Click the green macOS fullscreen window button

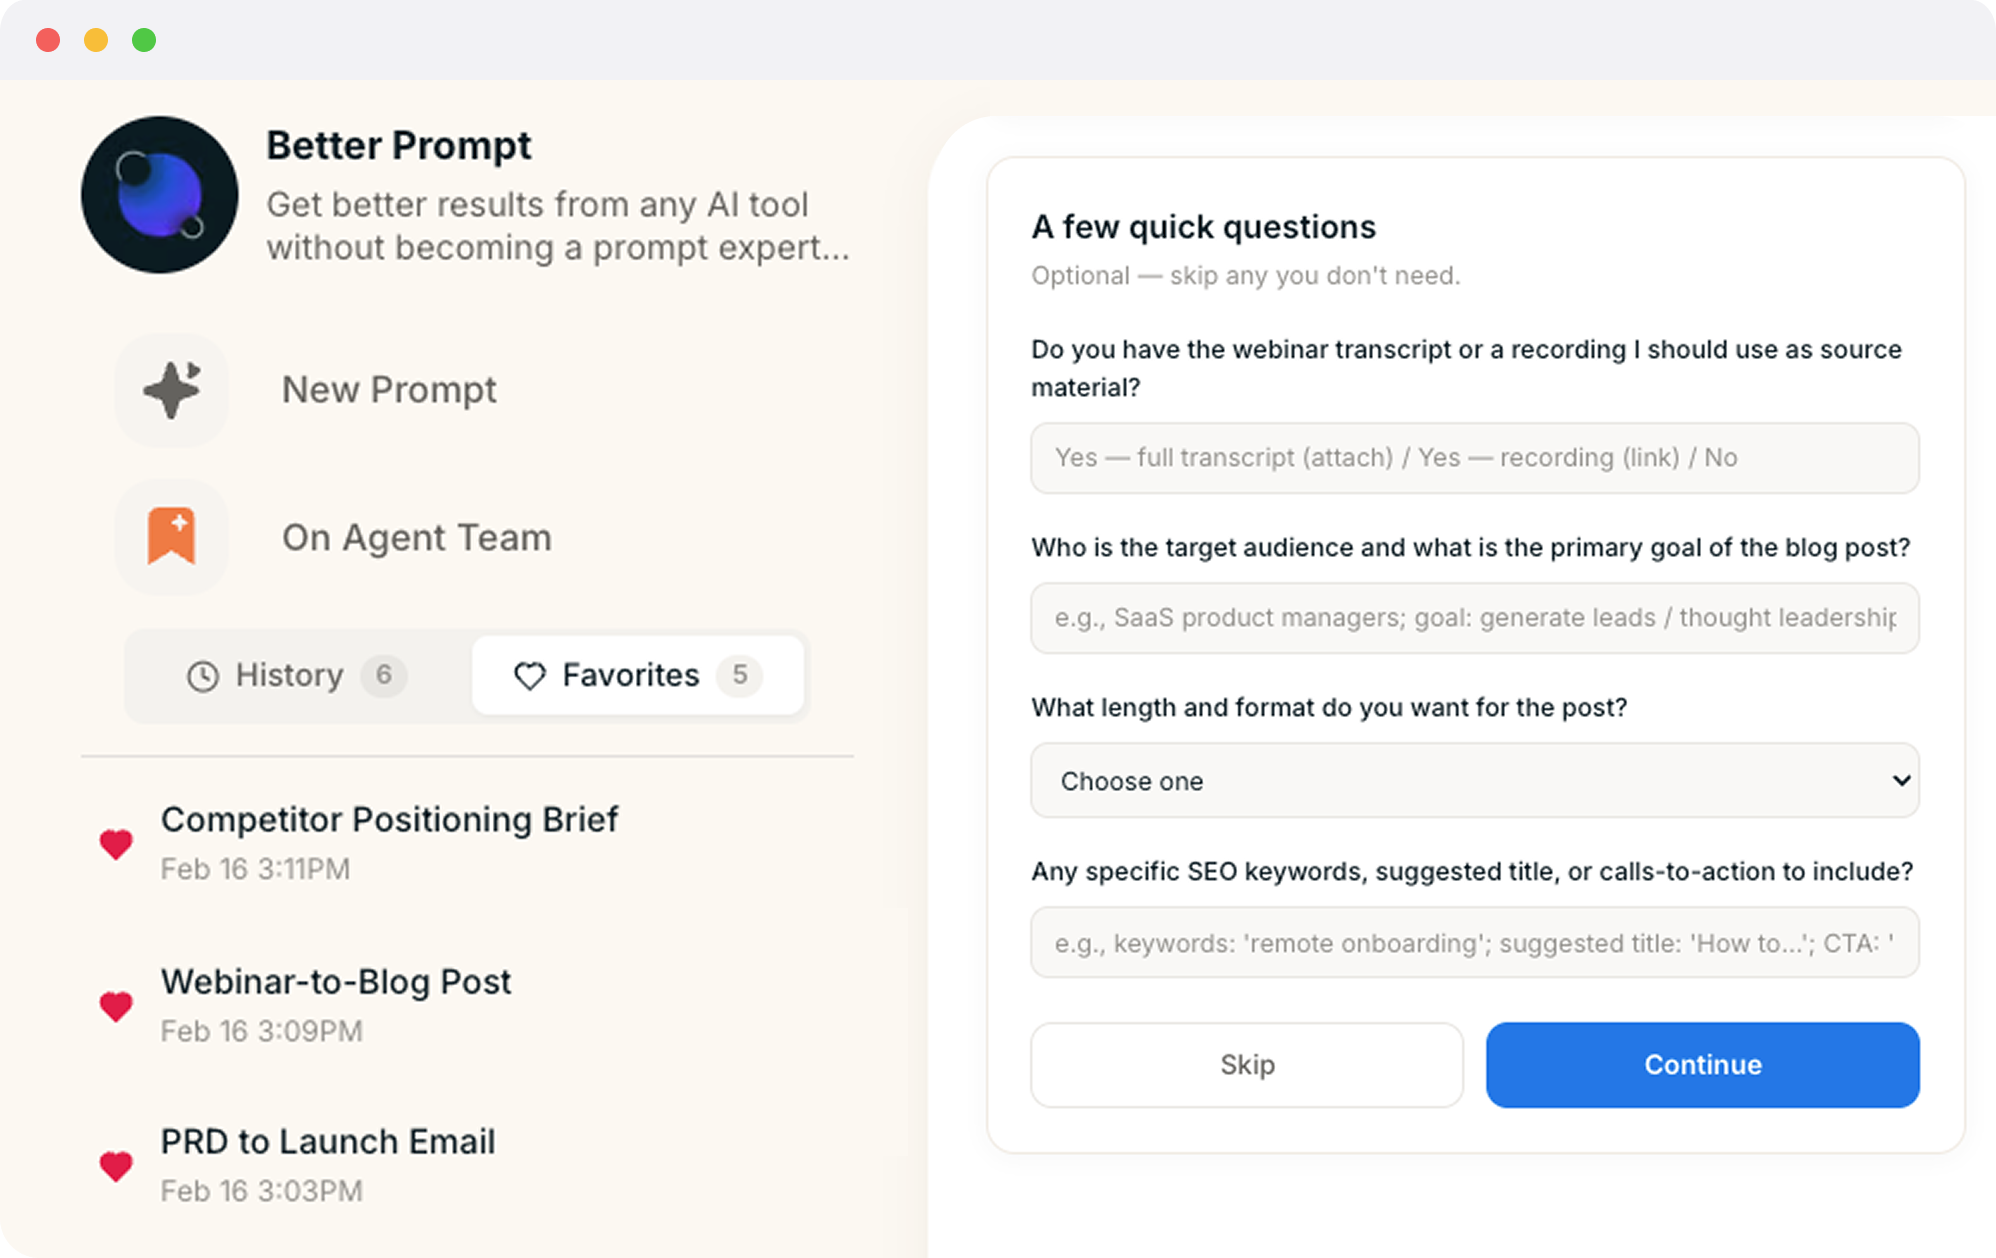click(144, 40)
